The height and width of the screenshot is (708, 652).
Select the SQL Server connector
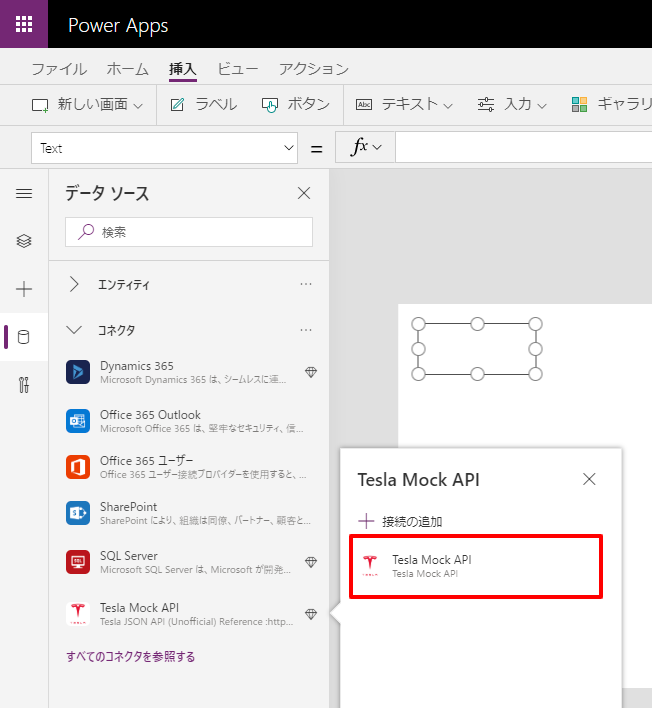tap(189, 562)
